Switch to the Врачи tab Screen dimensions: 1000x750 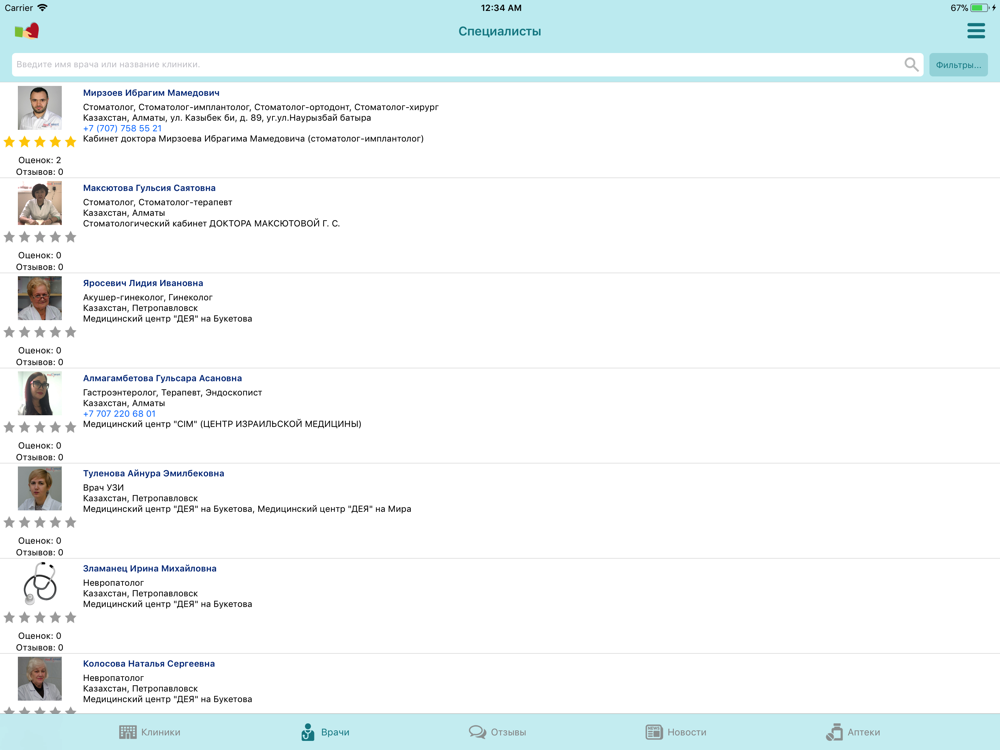point(325,732)
